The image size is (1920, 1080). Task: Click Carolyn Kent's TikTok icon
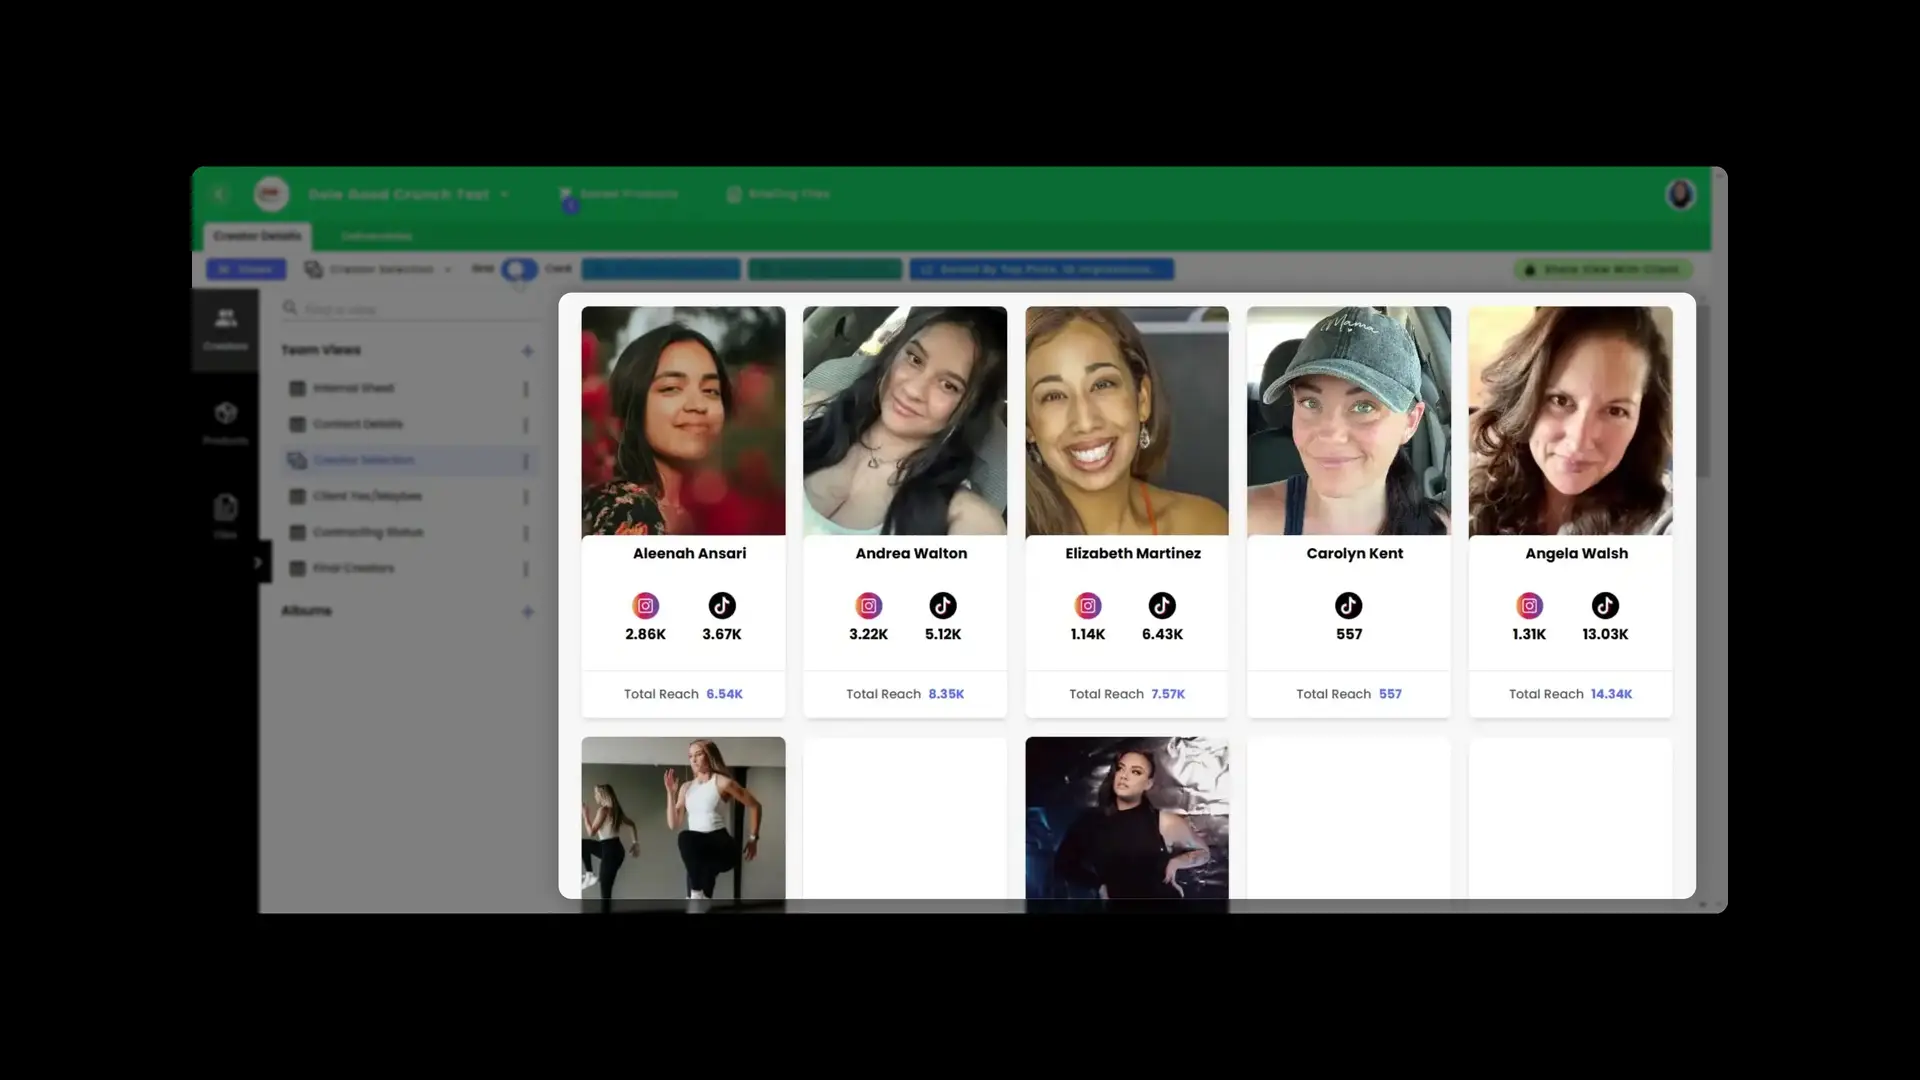pos(1349,605)
